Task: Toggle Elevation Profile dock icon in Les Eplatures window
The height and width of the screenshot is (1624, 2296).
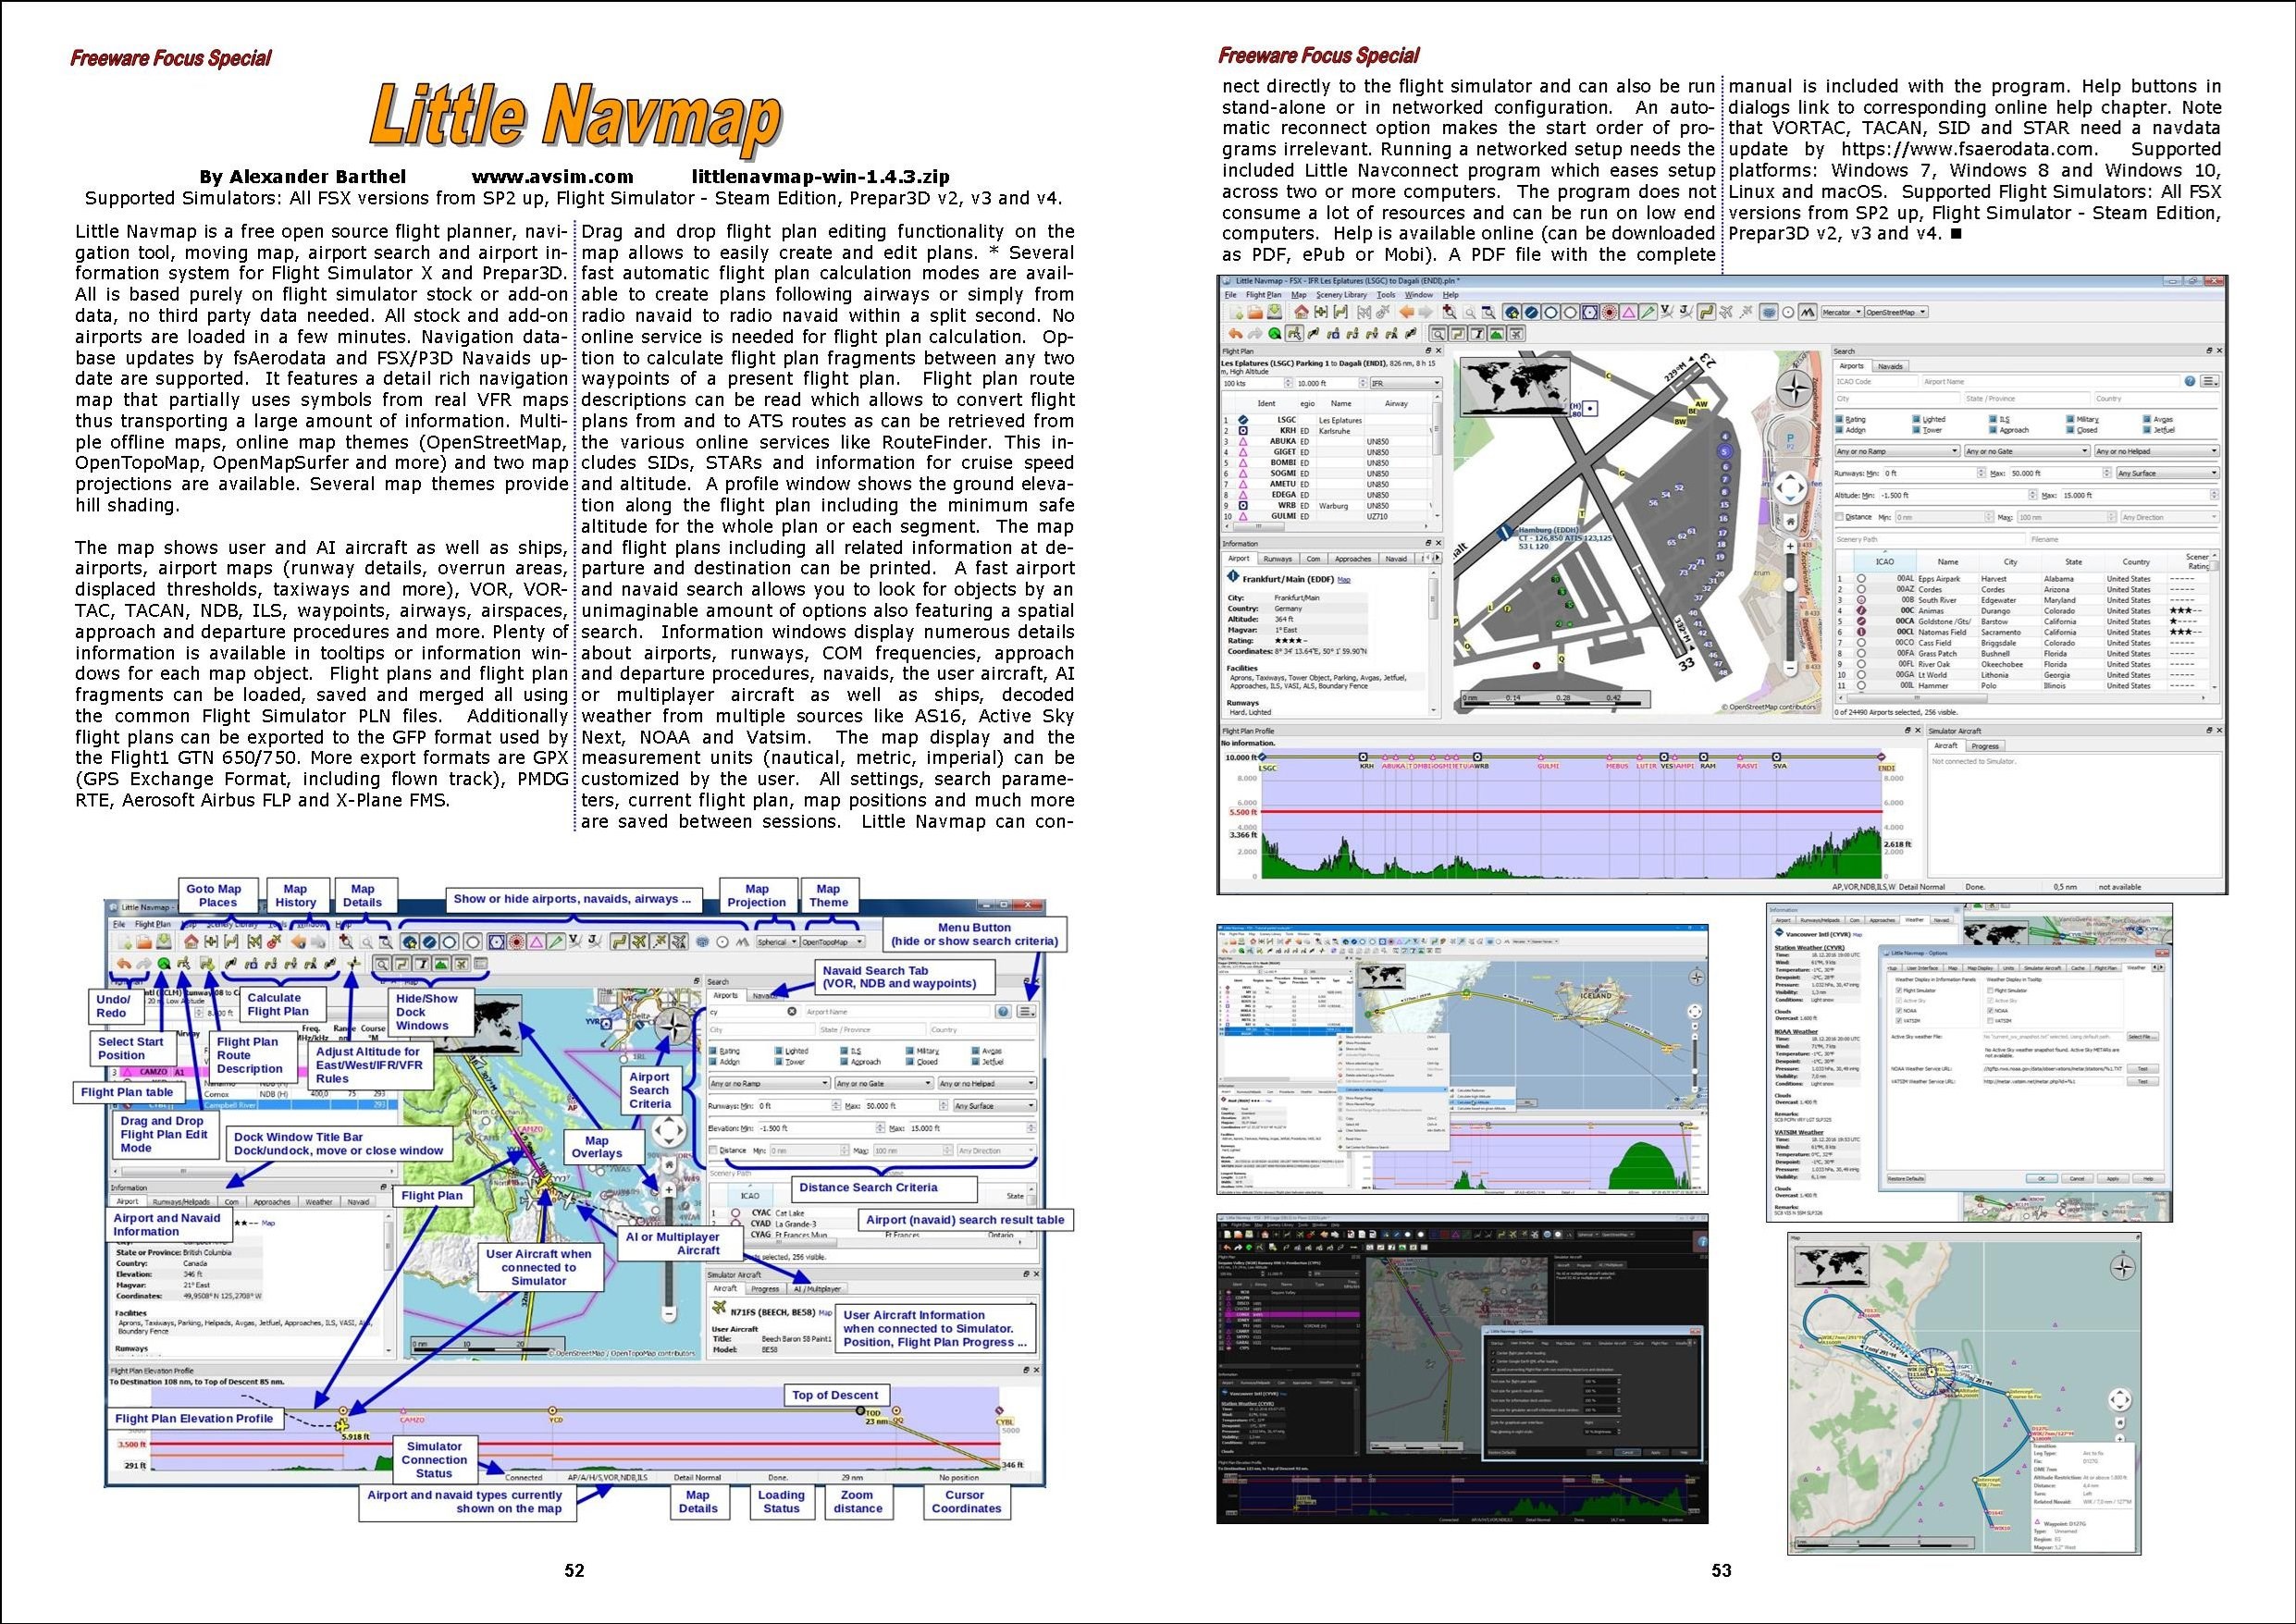Action: pyautogui.click(x=1497, y=334)
